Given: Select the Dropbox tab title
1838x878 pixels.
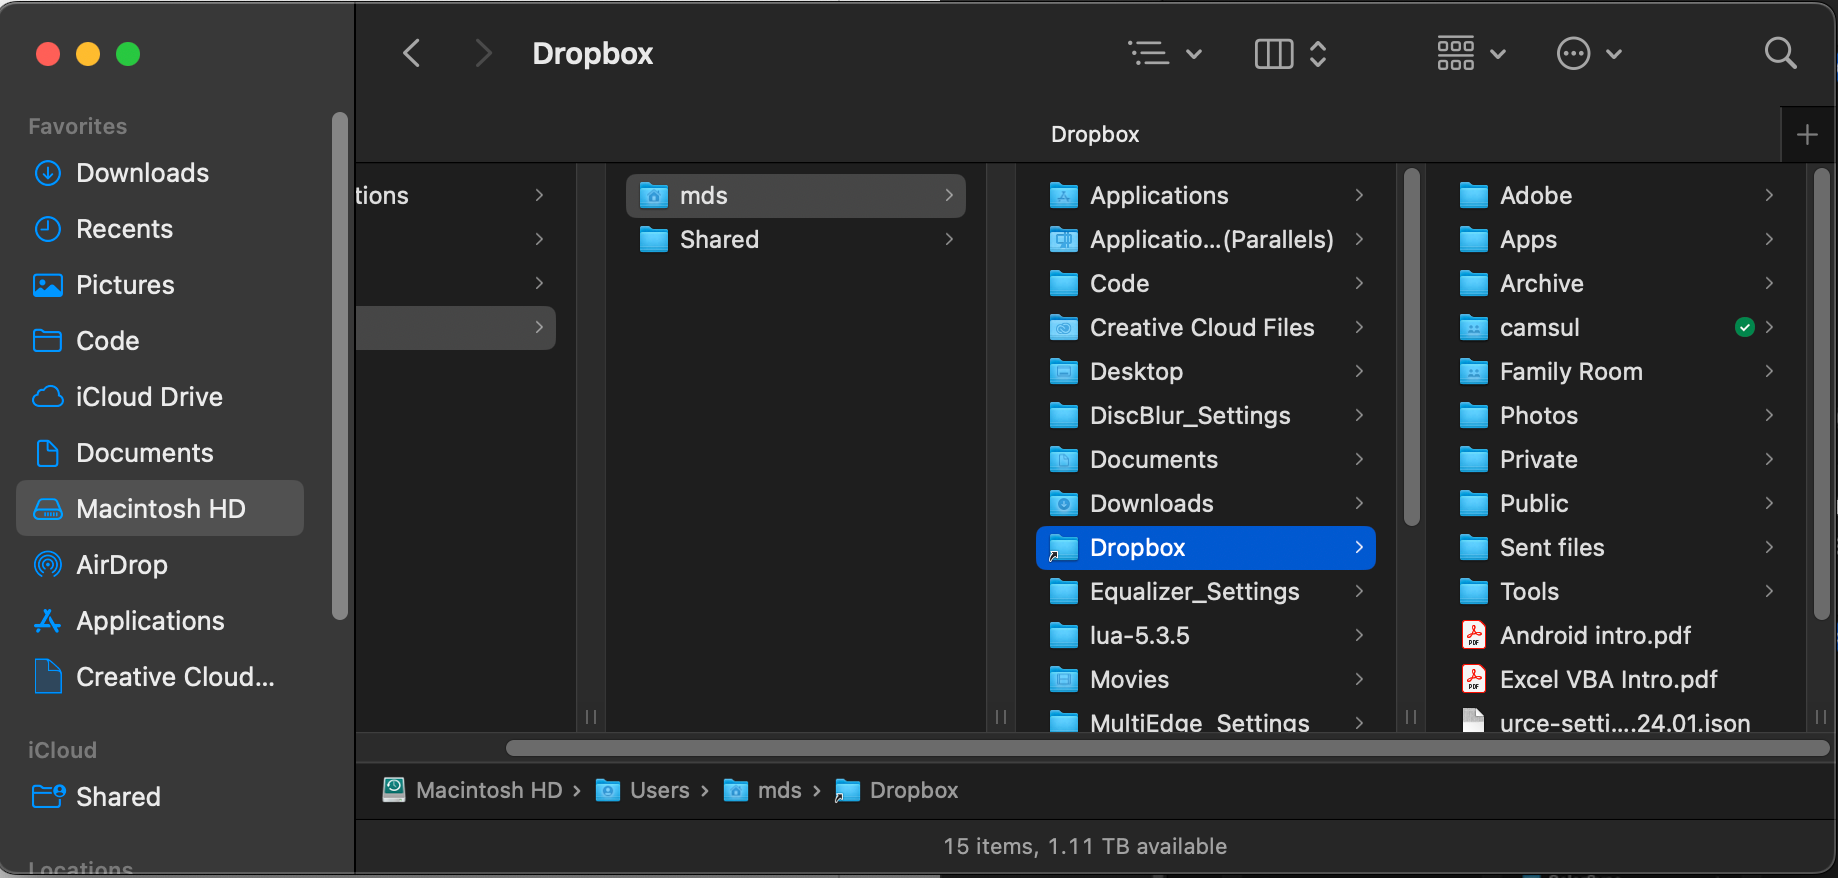Looking at the screenshot, I should point(1095,134).
